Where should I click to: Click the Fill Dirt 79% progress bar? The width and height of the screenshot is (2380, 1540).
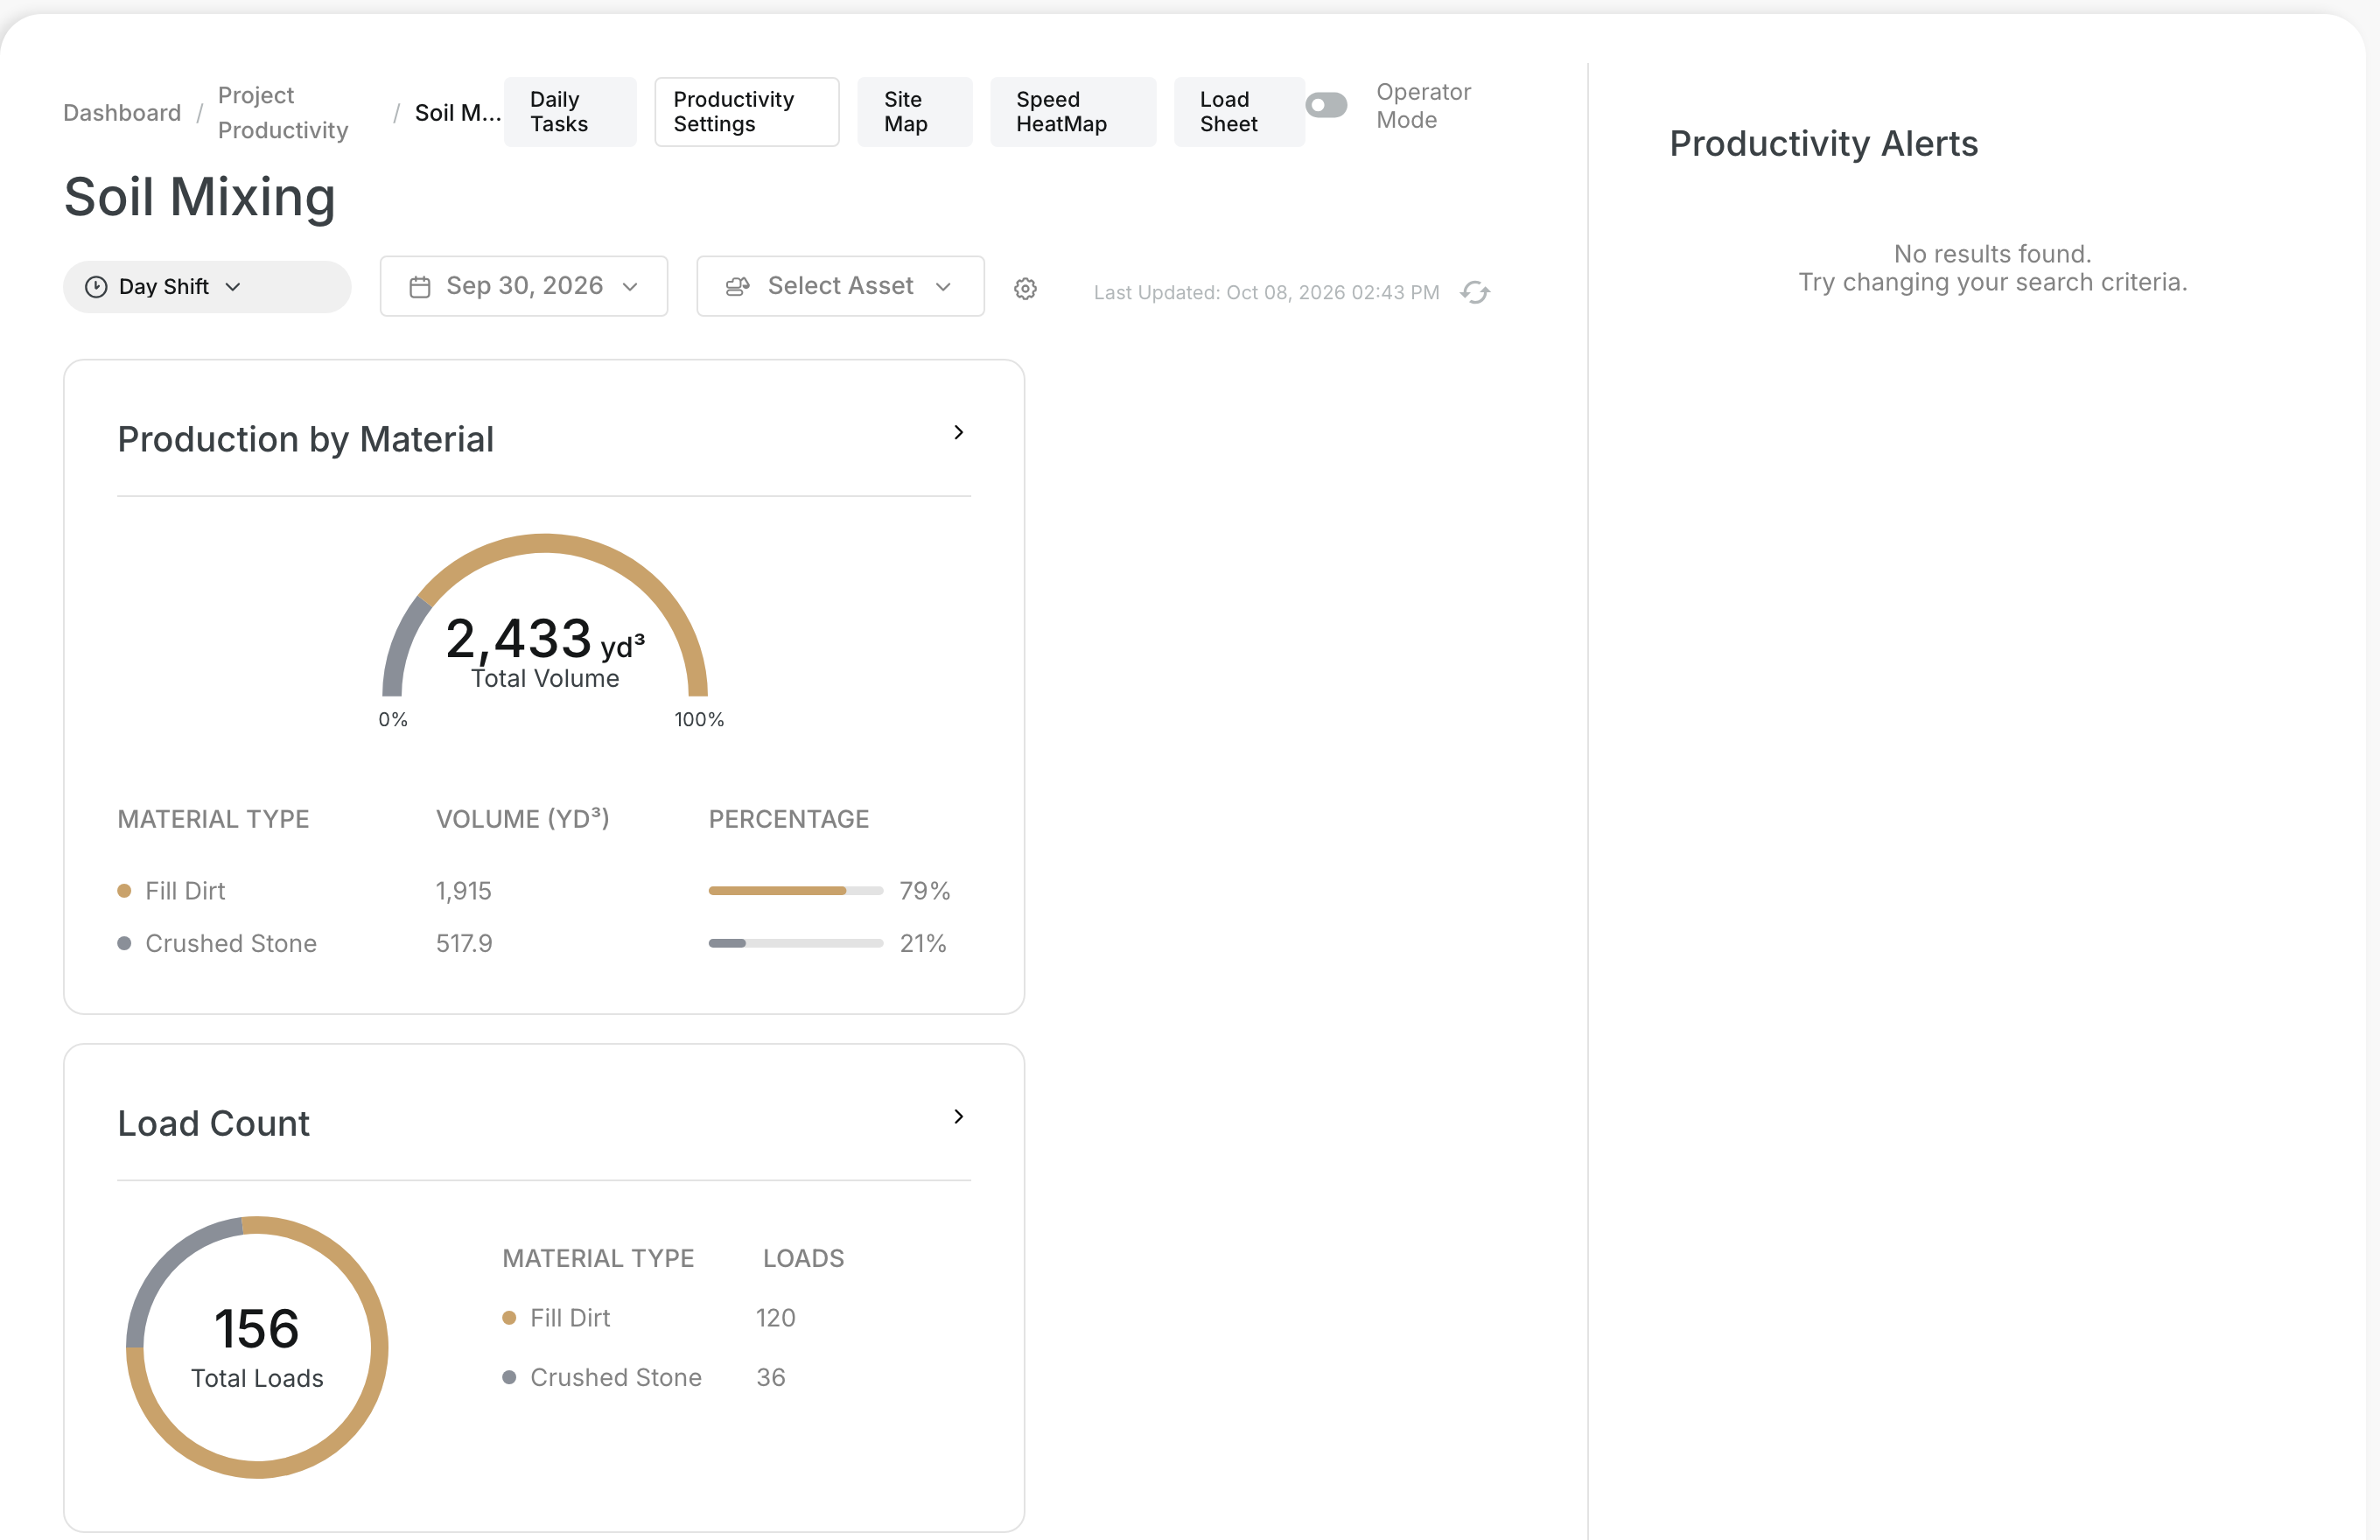point(796,890)
